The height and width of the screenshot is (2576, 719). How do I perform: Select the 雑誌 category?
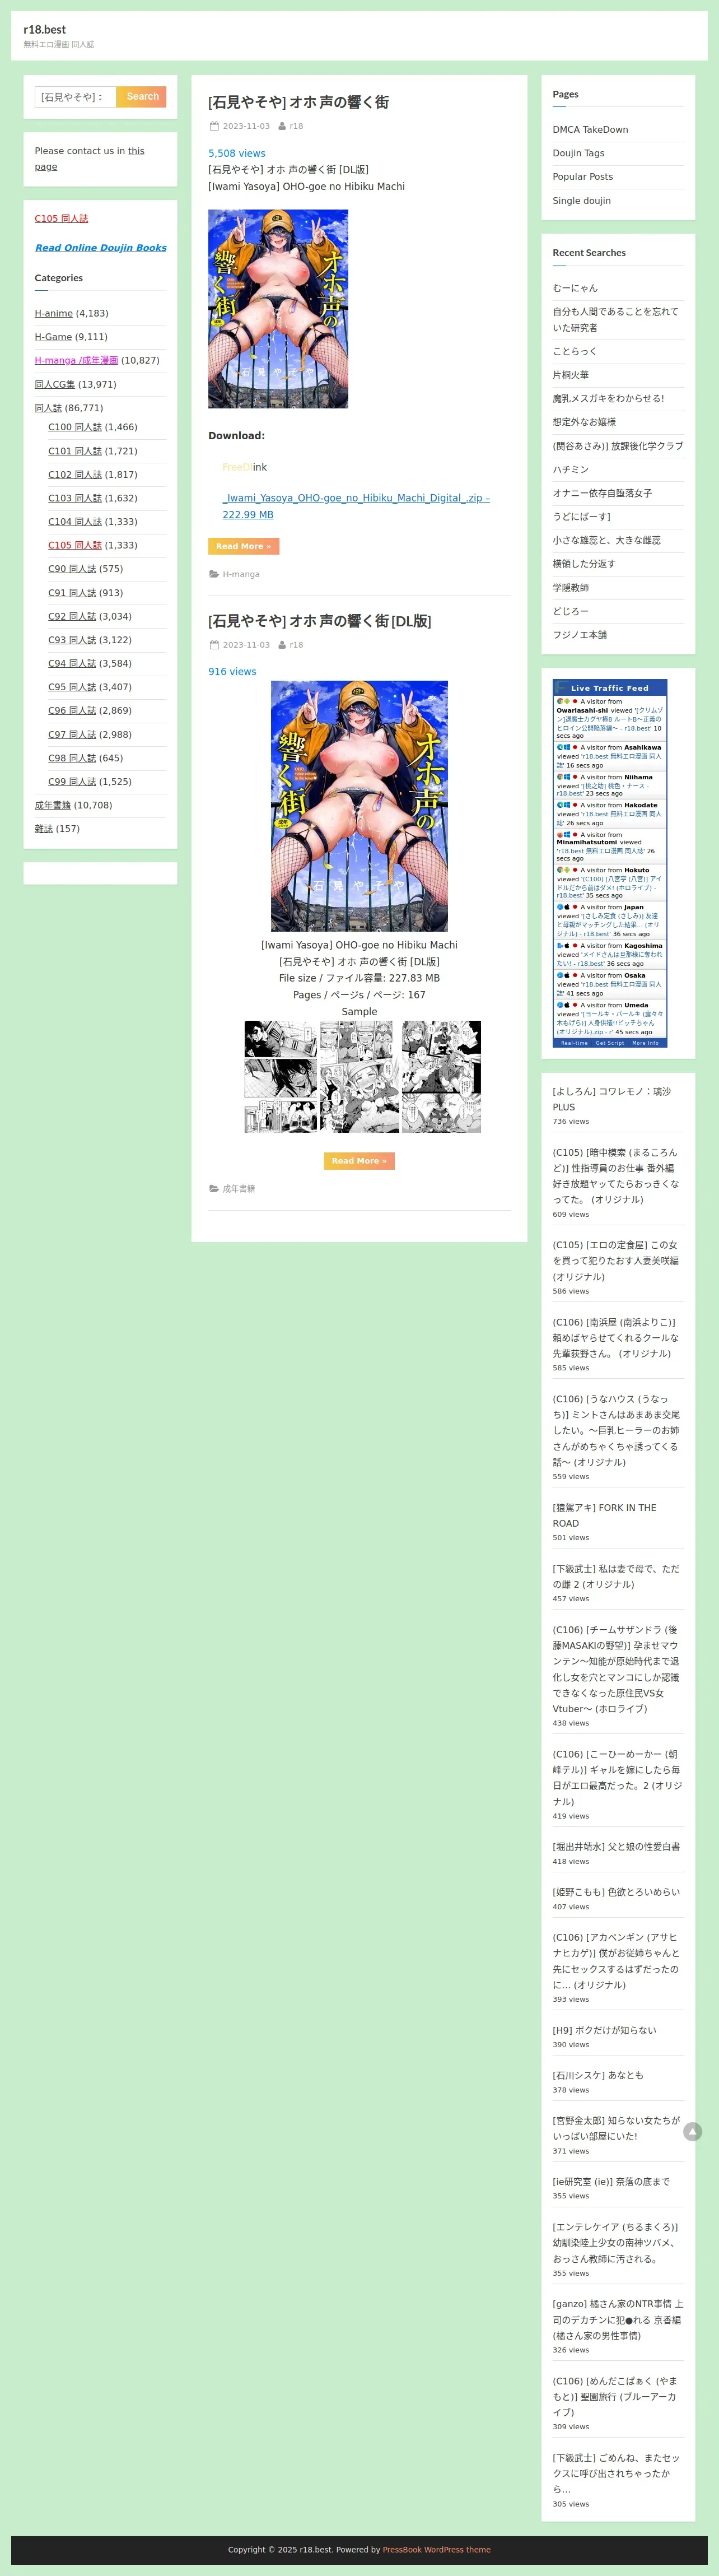point(44,829)
